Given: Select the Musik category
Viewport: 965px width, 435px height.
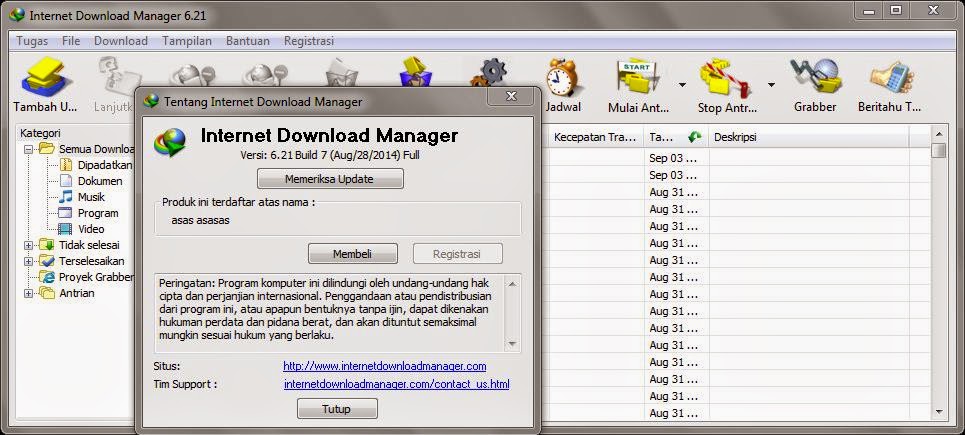Looking at the screenshot, I should [82, 197].
